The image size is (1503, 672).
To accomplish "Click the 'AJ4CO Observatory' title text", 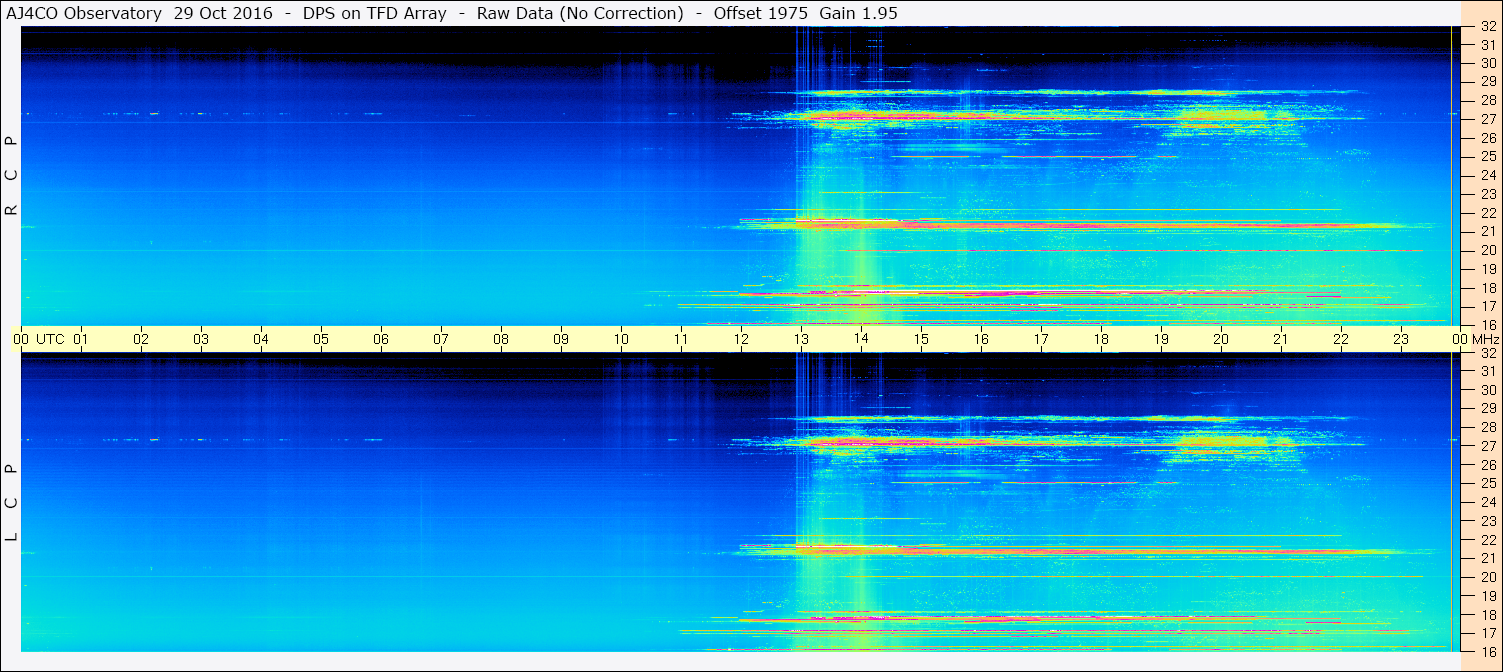I will click(x=83, y=13).
